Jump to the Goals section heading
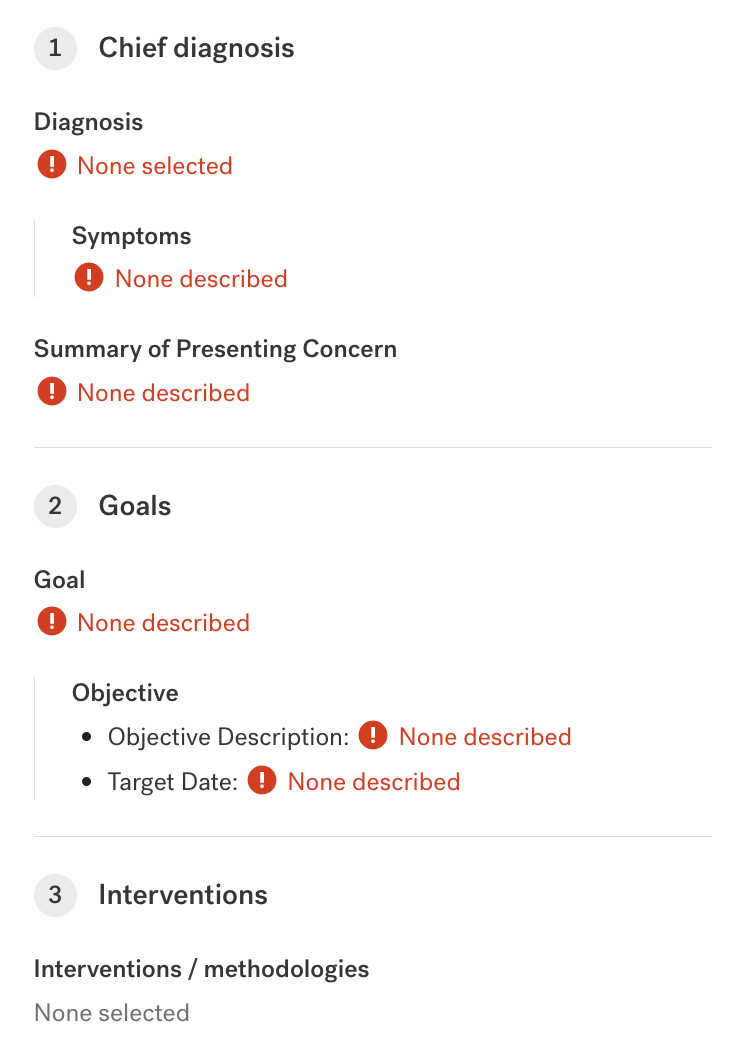Viewport: 740px width, 1054px height. coord(135,506)
